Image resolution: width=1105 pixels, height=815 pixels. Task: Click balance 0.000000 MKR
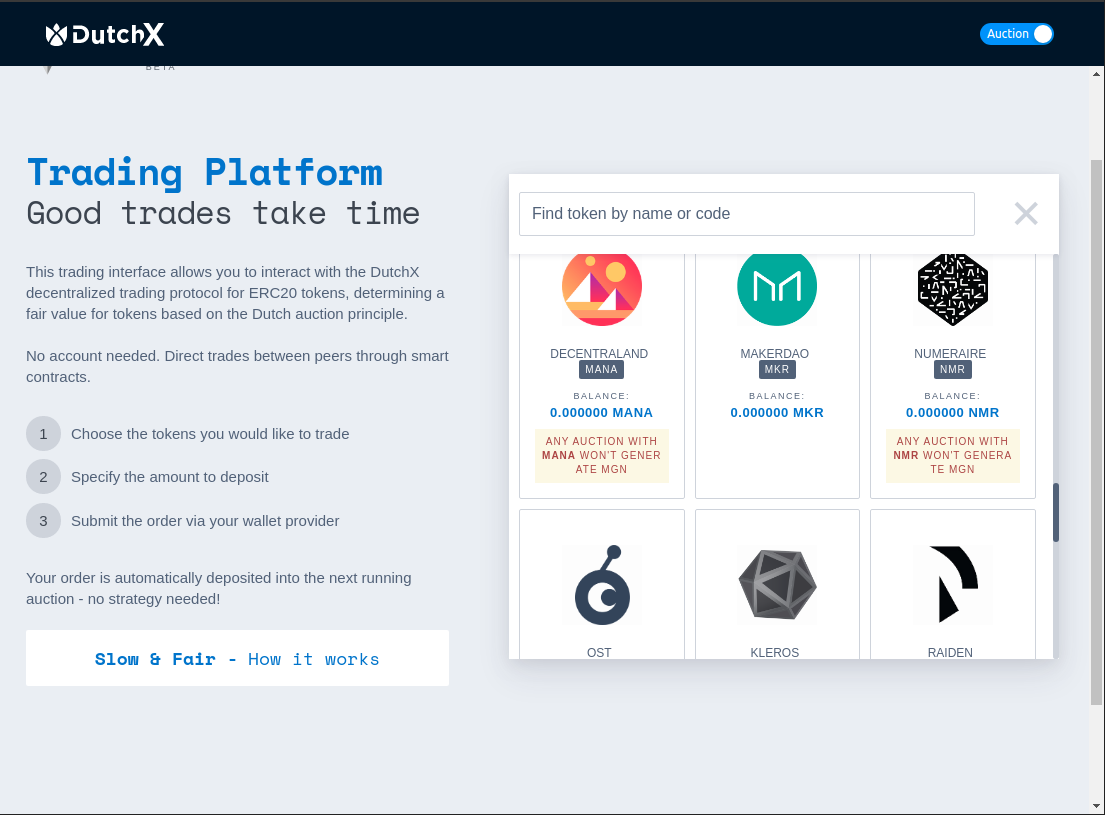(x=777, y=412)
